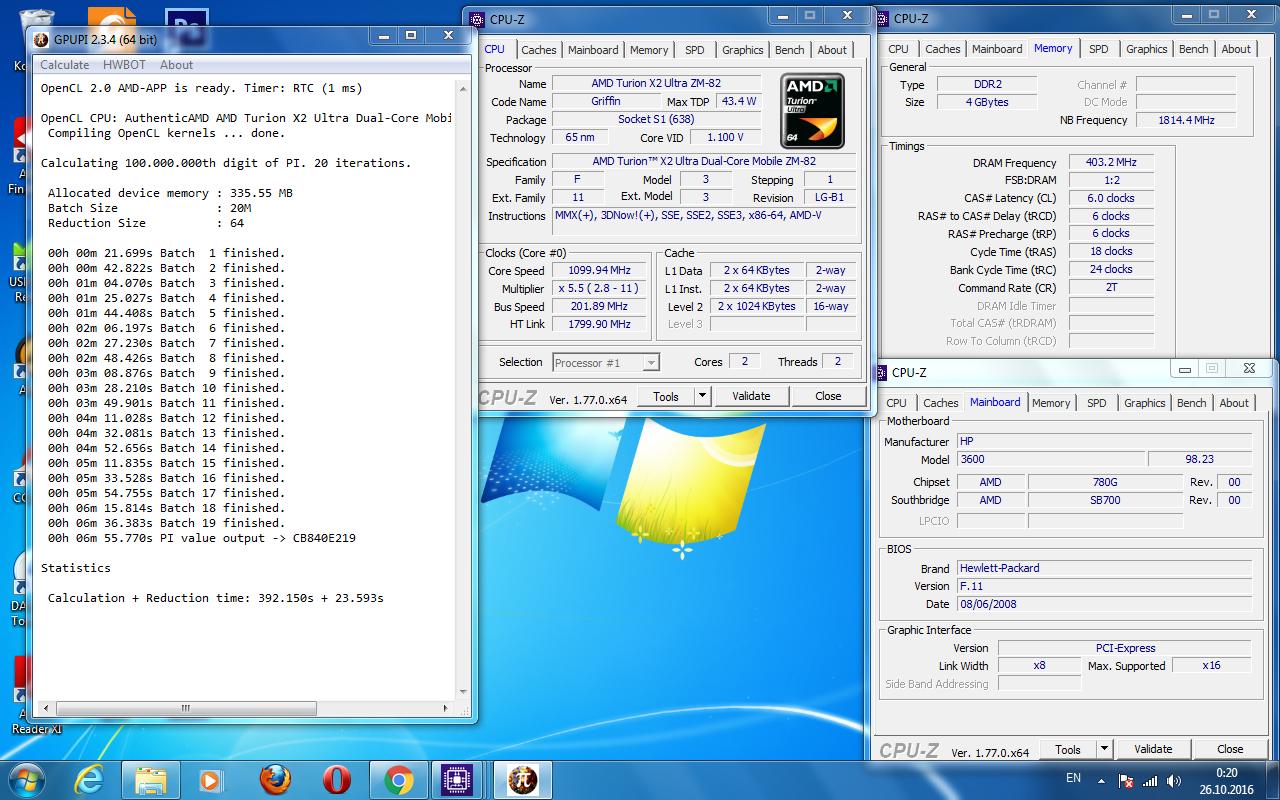This screenshot has height=800, width=1280.
Task: Select the chipset value "780G"
Action: coord(1105,482)
